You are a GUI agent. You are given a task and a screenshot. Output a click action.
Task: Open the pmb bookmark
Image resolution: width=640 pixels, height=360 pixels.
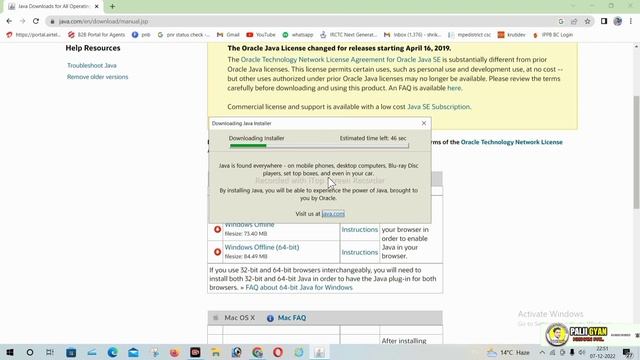141,35
